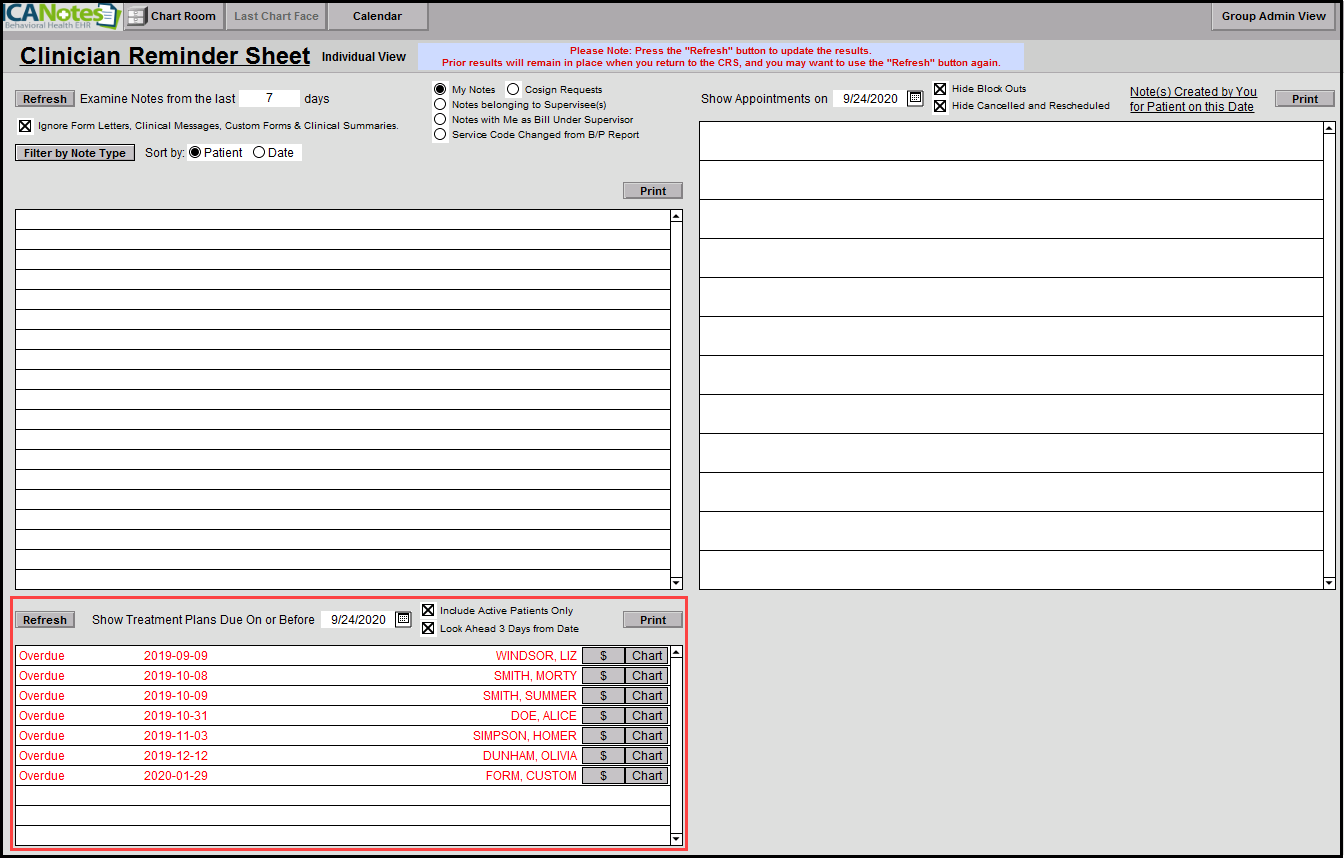Viewport: 1344px width, 858px height.
Task: Switch to Group Admin View
Action: pos(1273,17)
